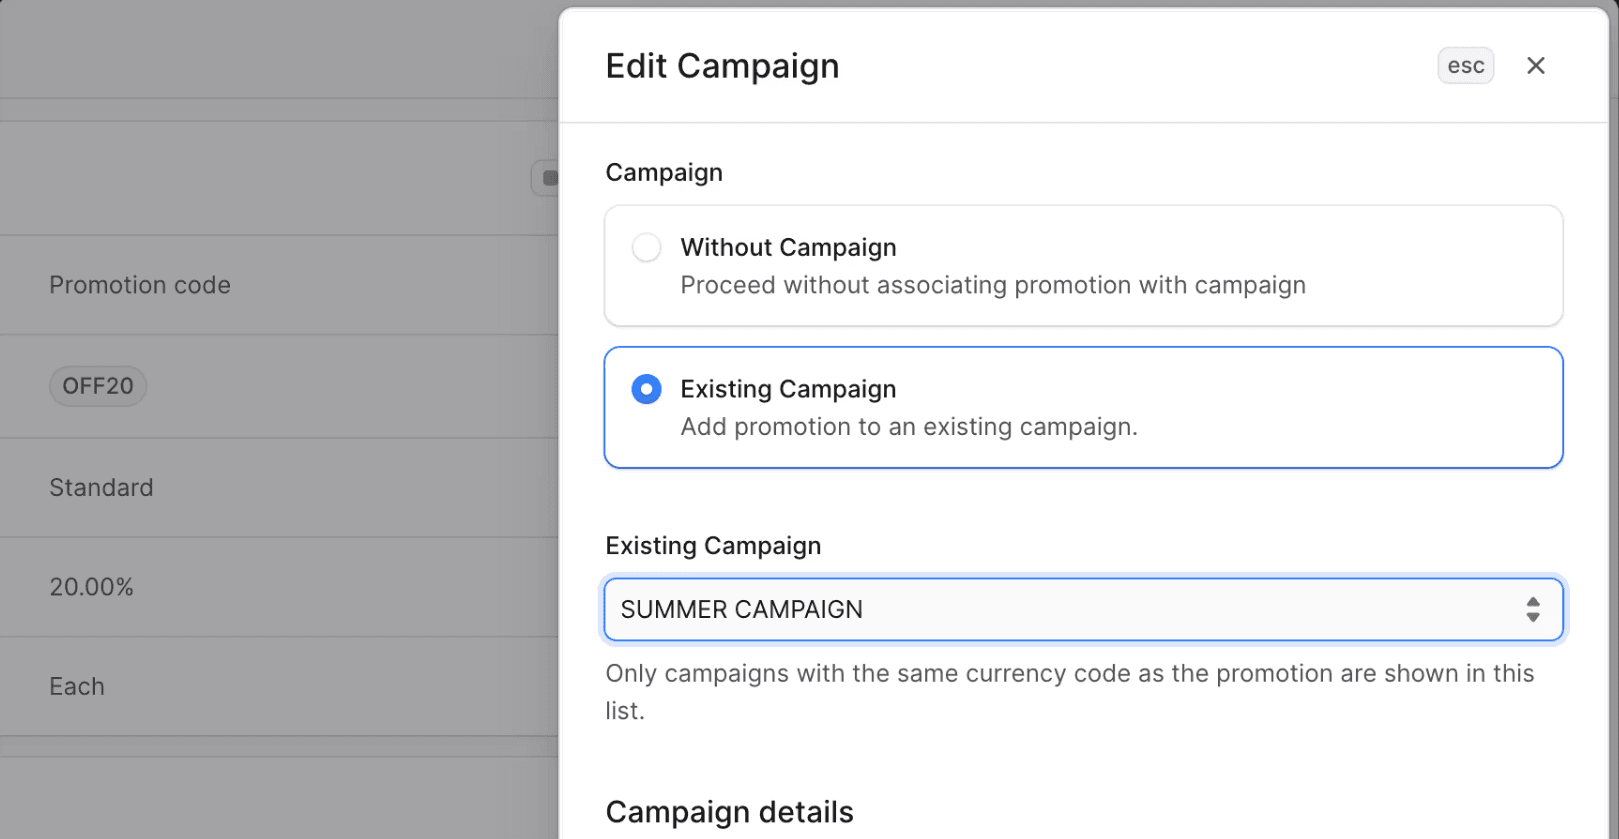Click the Standard row in the background table
Image resolution: width=1619 pixels, height=839 pixels.
point(101,487)
